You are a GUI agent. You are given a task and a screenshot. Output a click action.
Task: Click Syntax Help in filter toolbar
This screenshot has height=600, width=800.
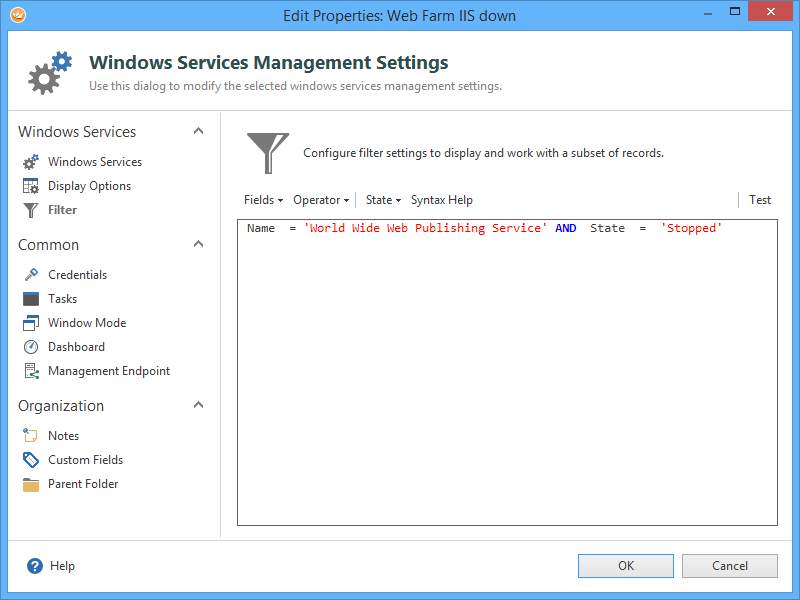point(441,200)
